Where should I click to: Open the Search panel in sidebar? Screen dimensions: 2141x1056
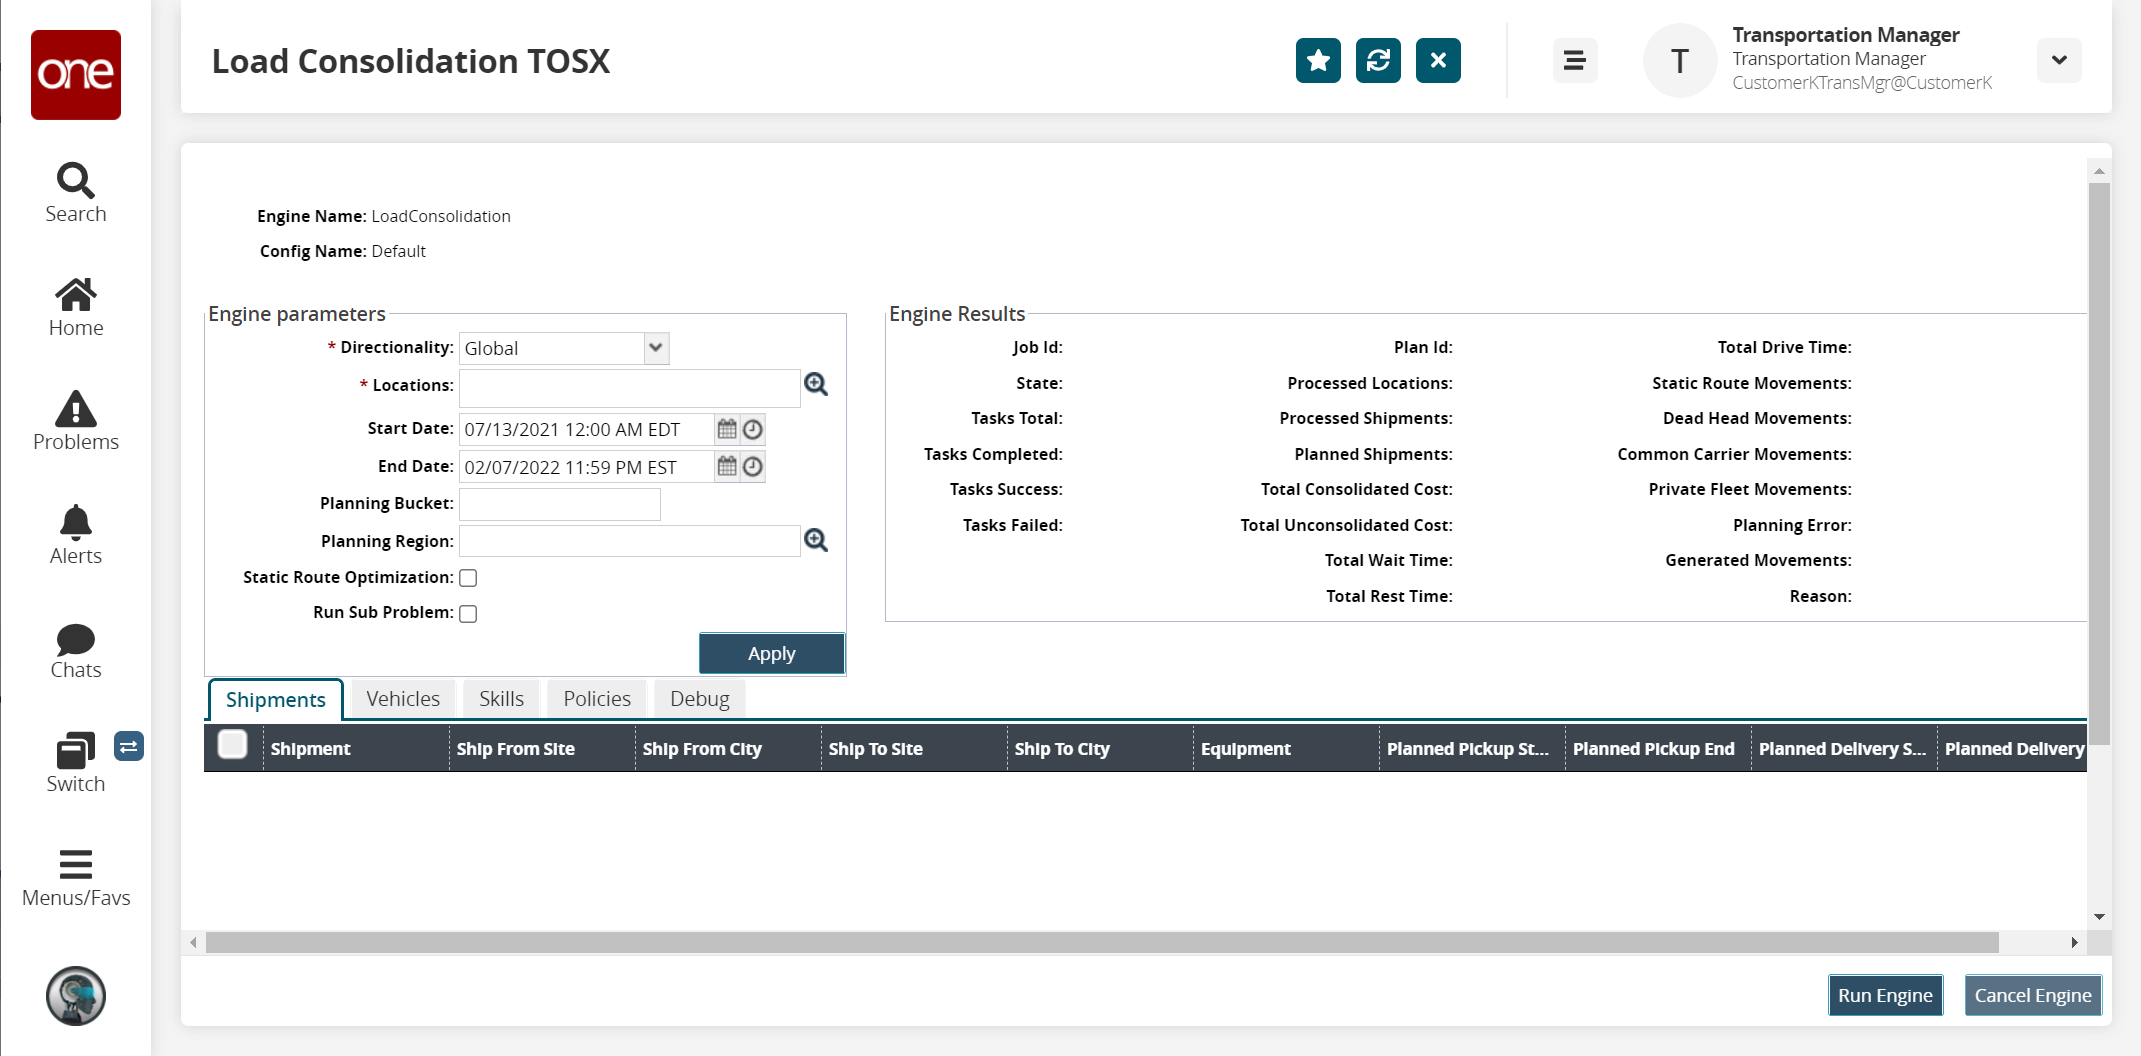tap(76, 193)
